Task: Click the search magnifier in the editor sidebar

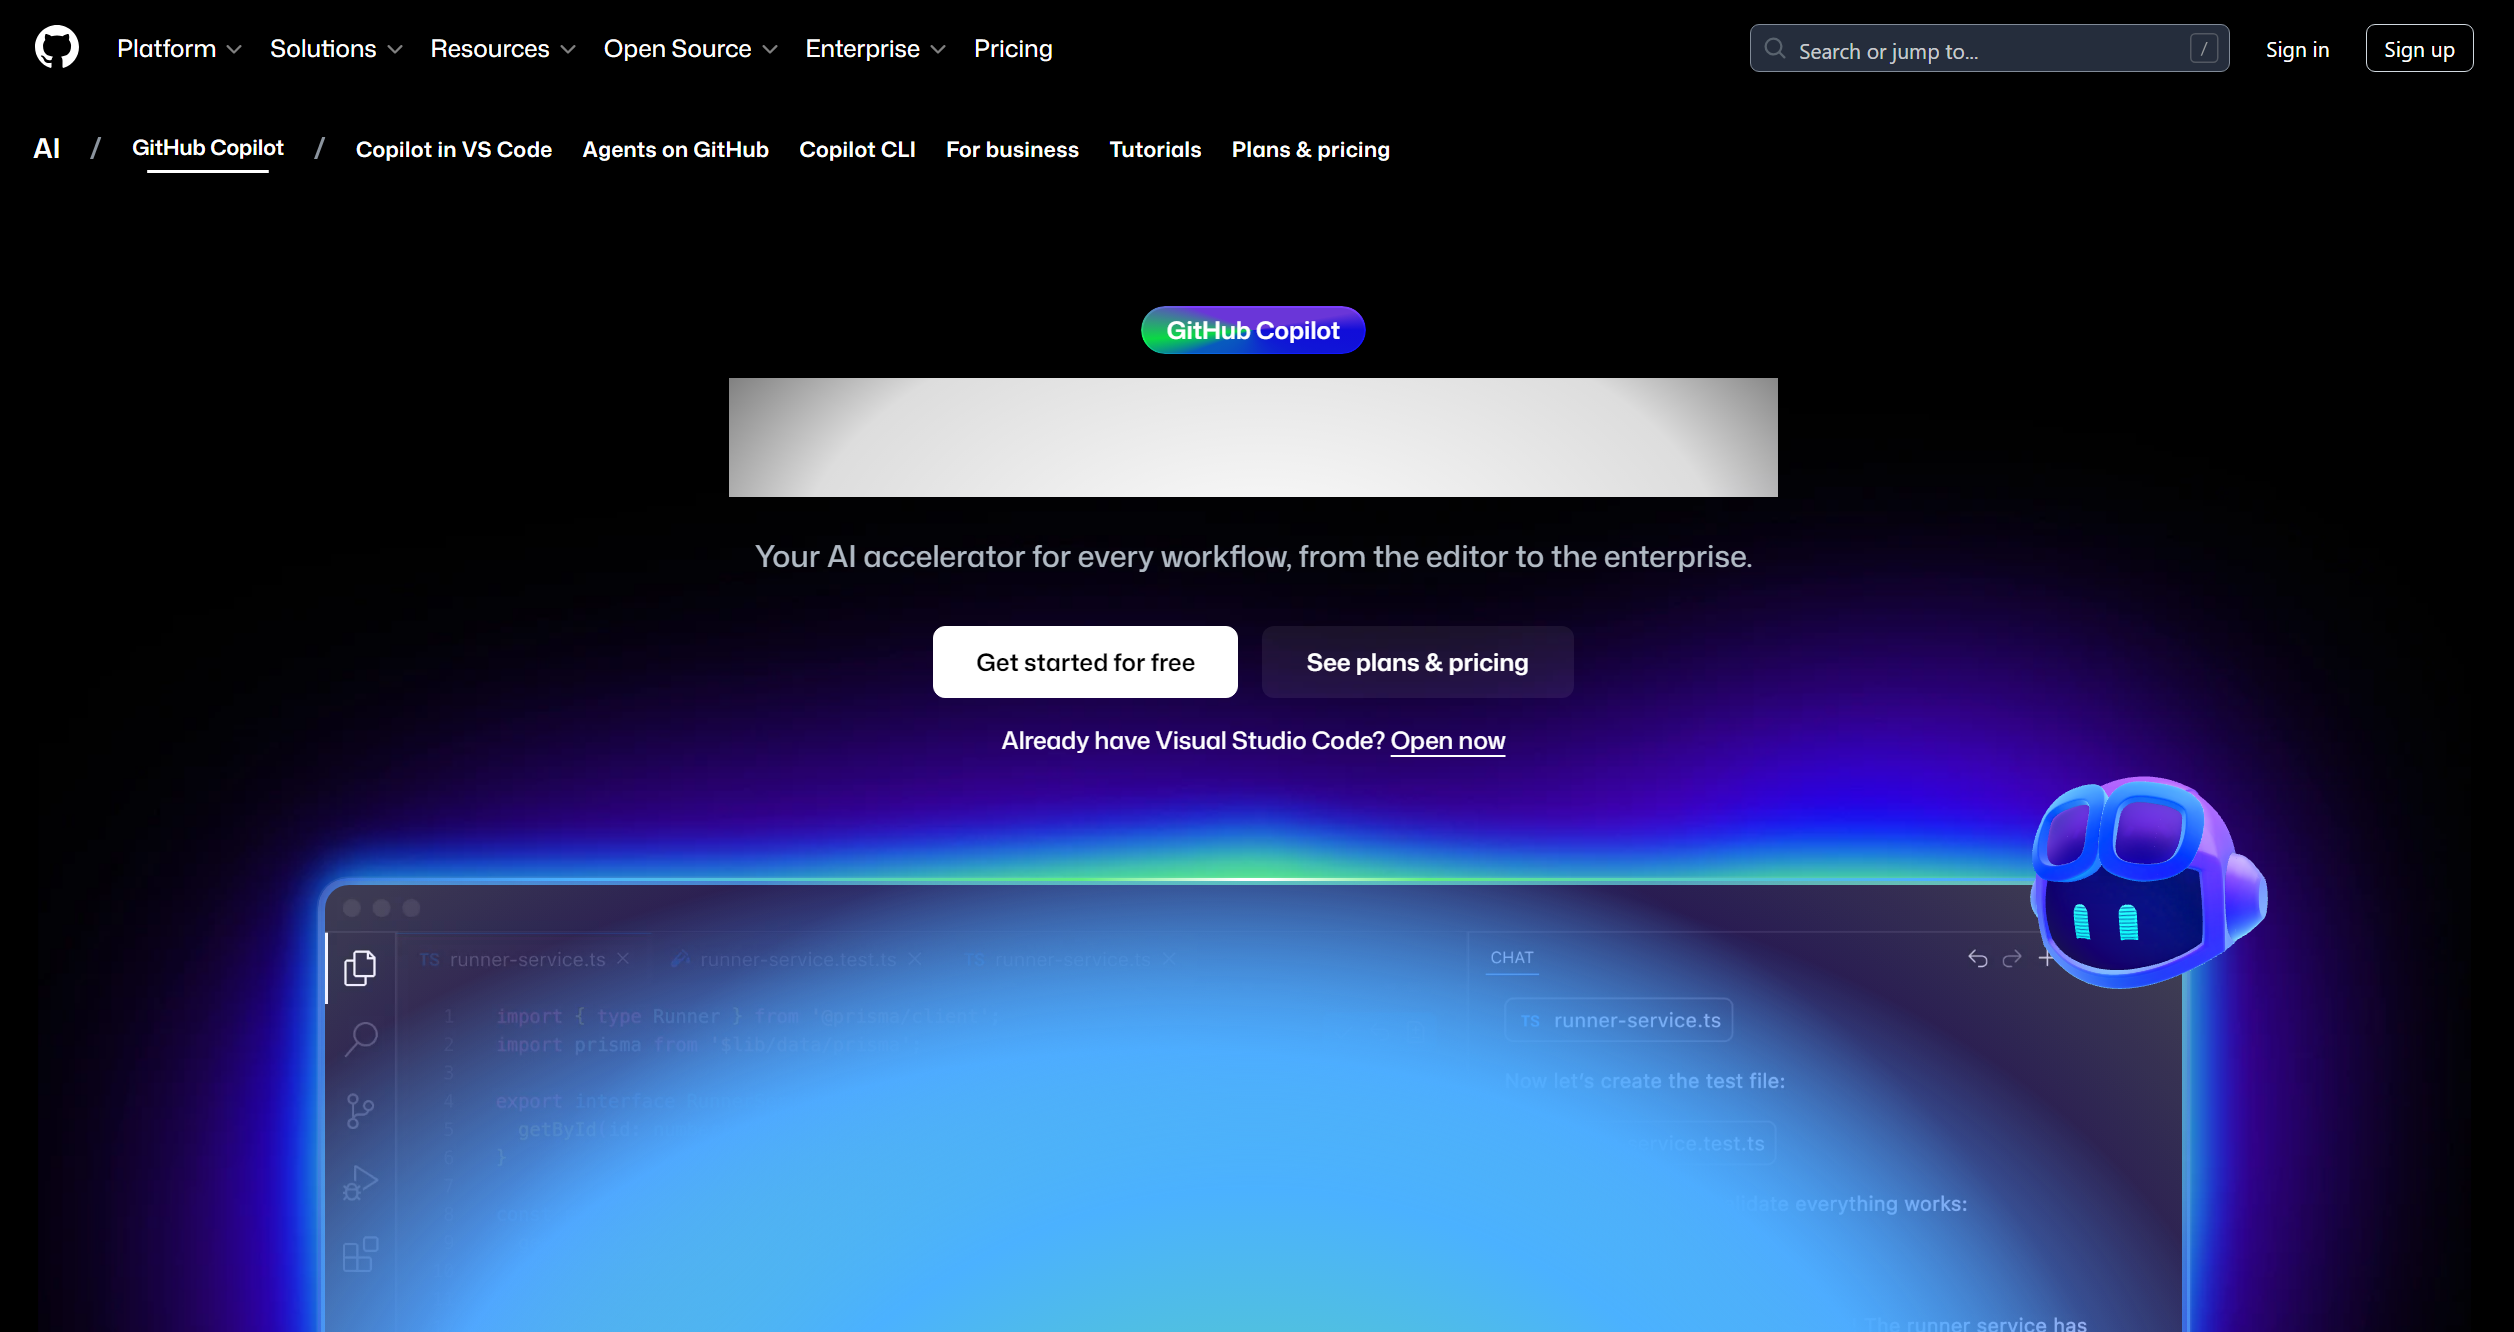Action: click(x=361, y=1038)
